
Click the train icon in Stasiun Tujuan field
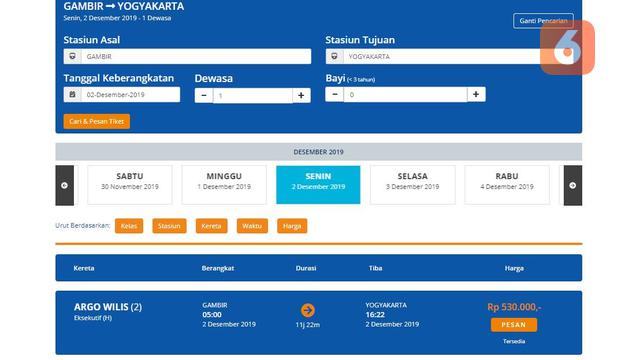334,56
